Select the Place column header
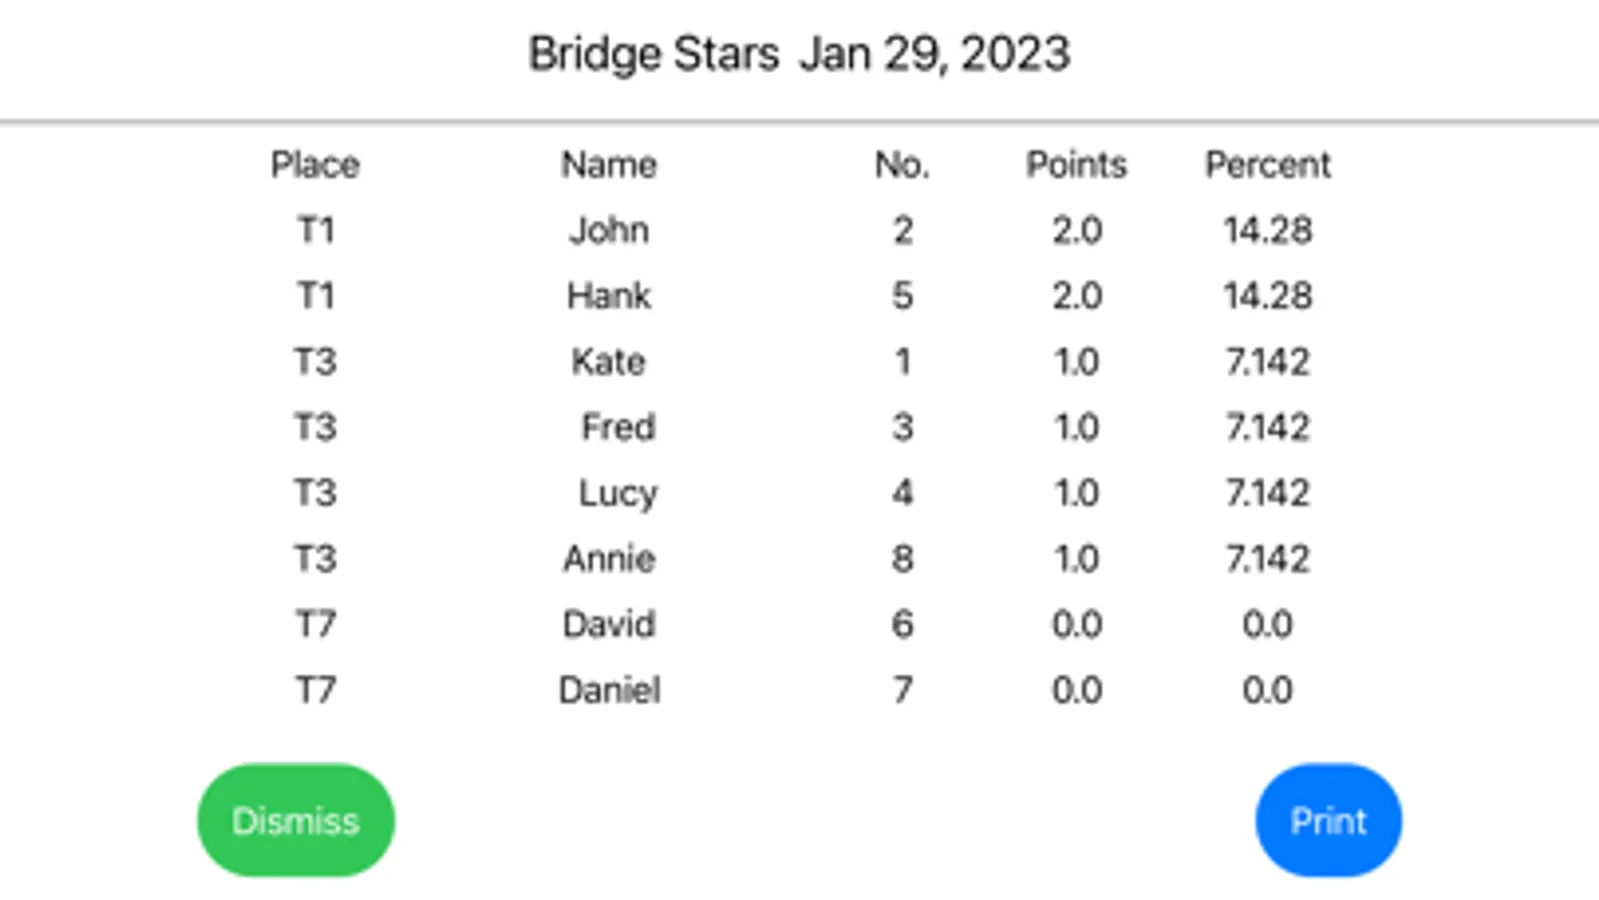Viewport: 1599px width, 900px height. click(x=315, y=165)
